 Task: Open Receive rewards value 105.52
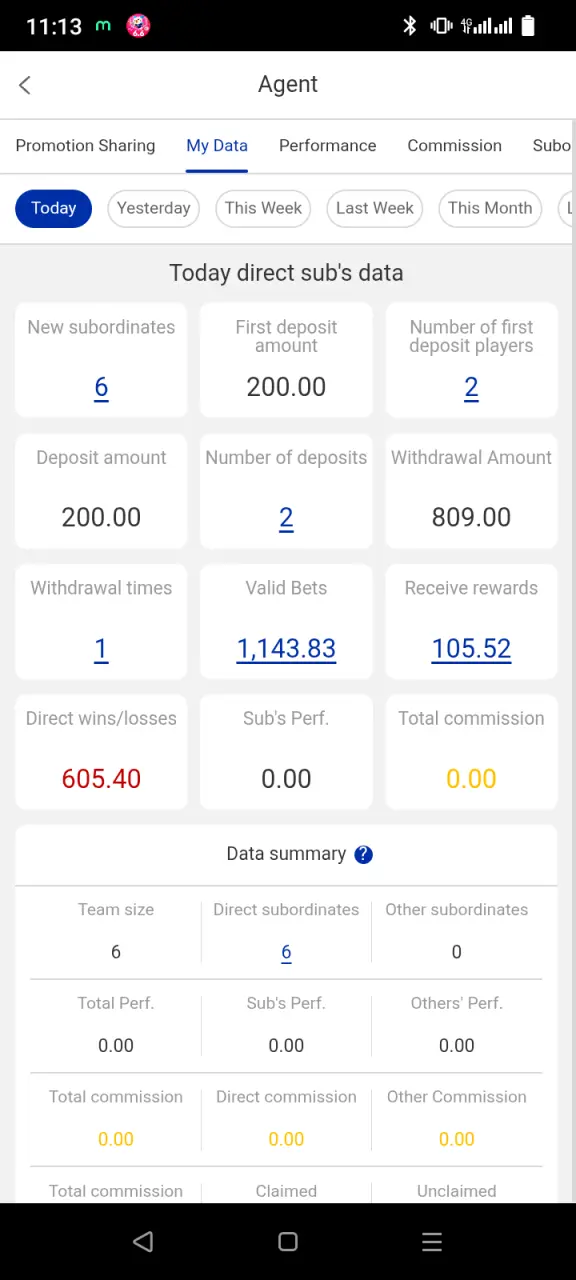(471, 649)
